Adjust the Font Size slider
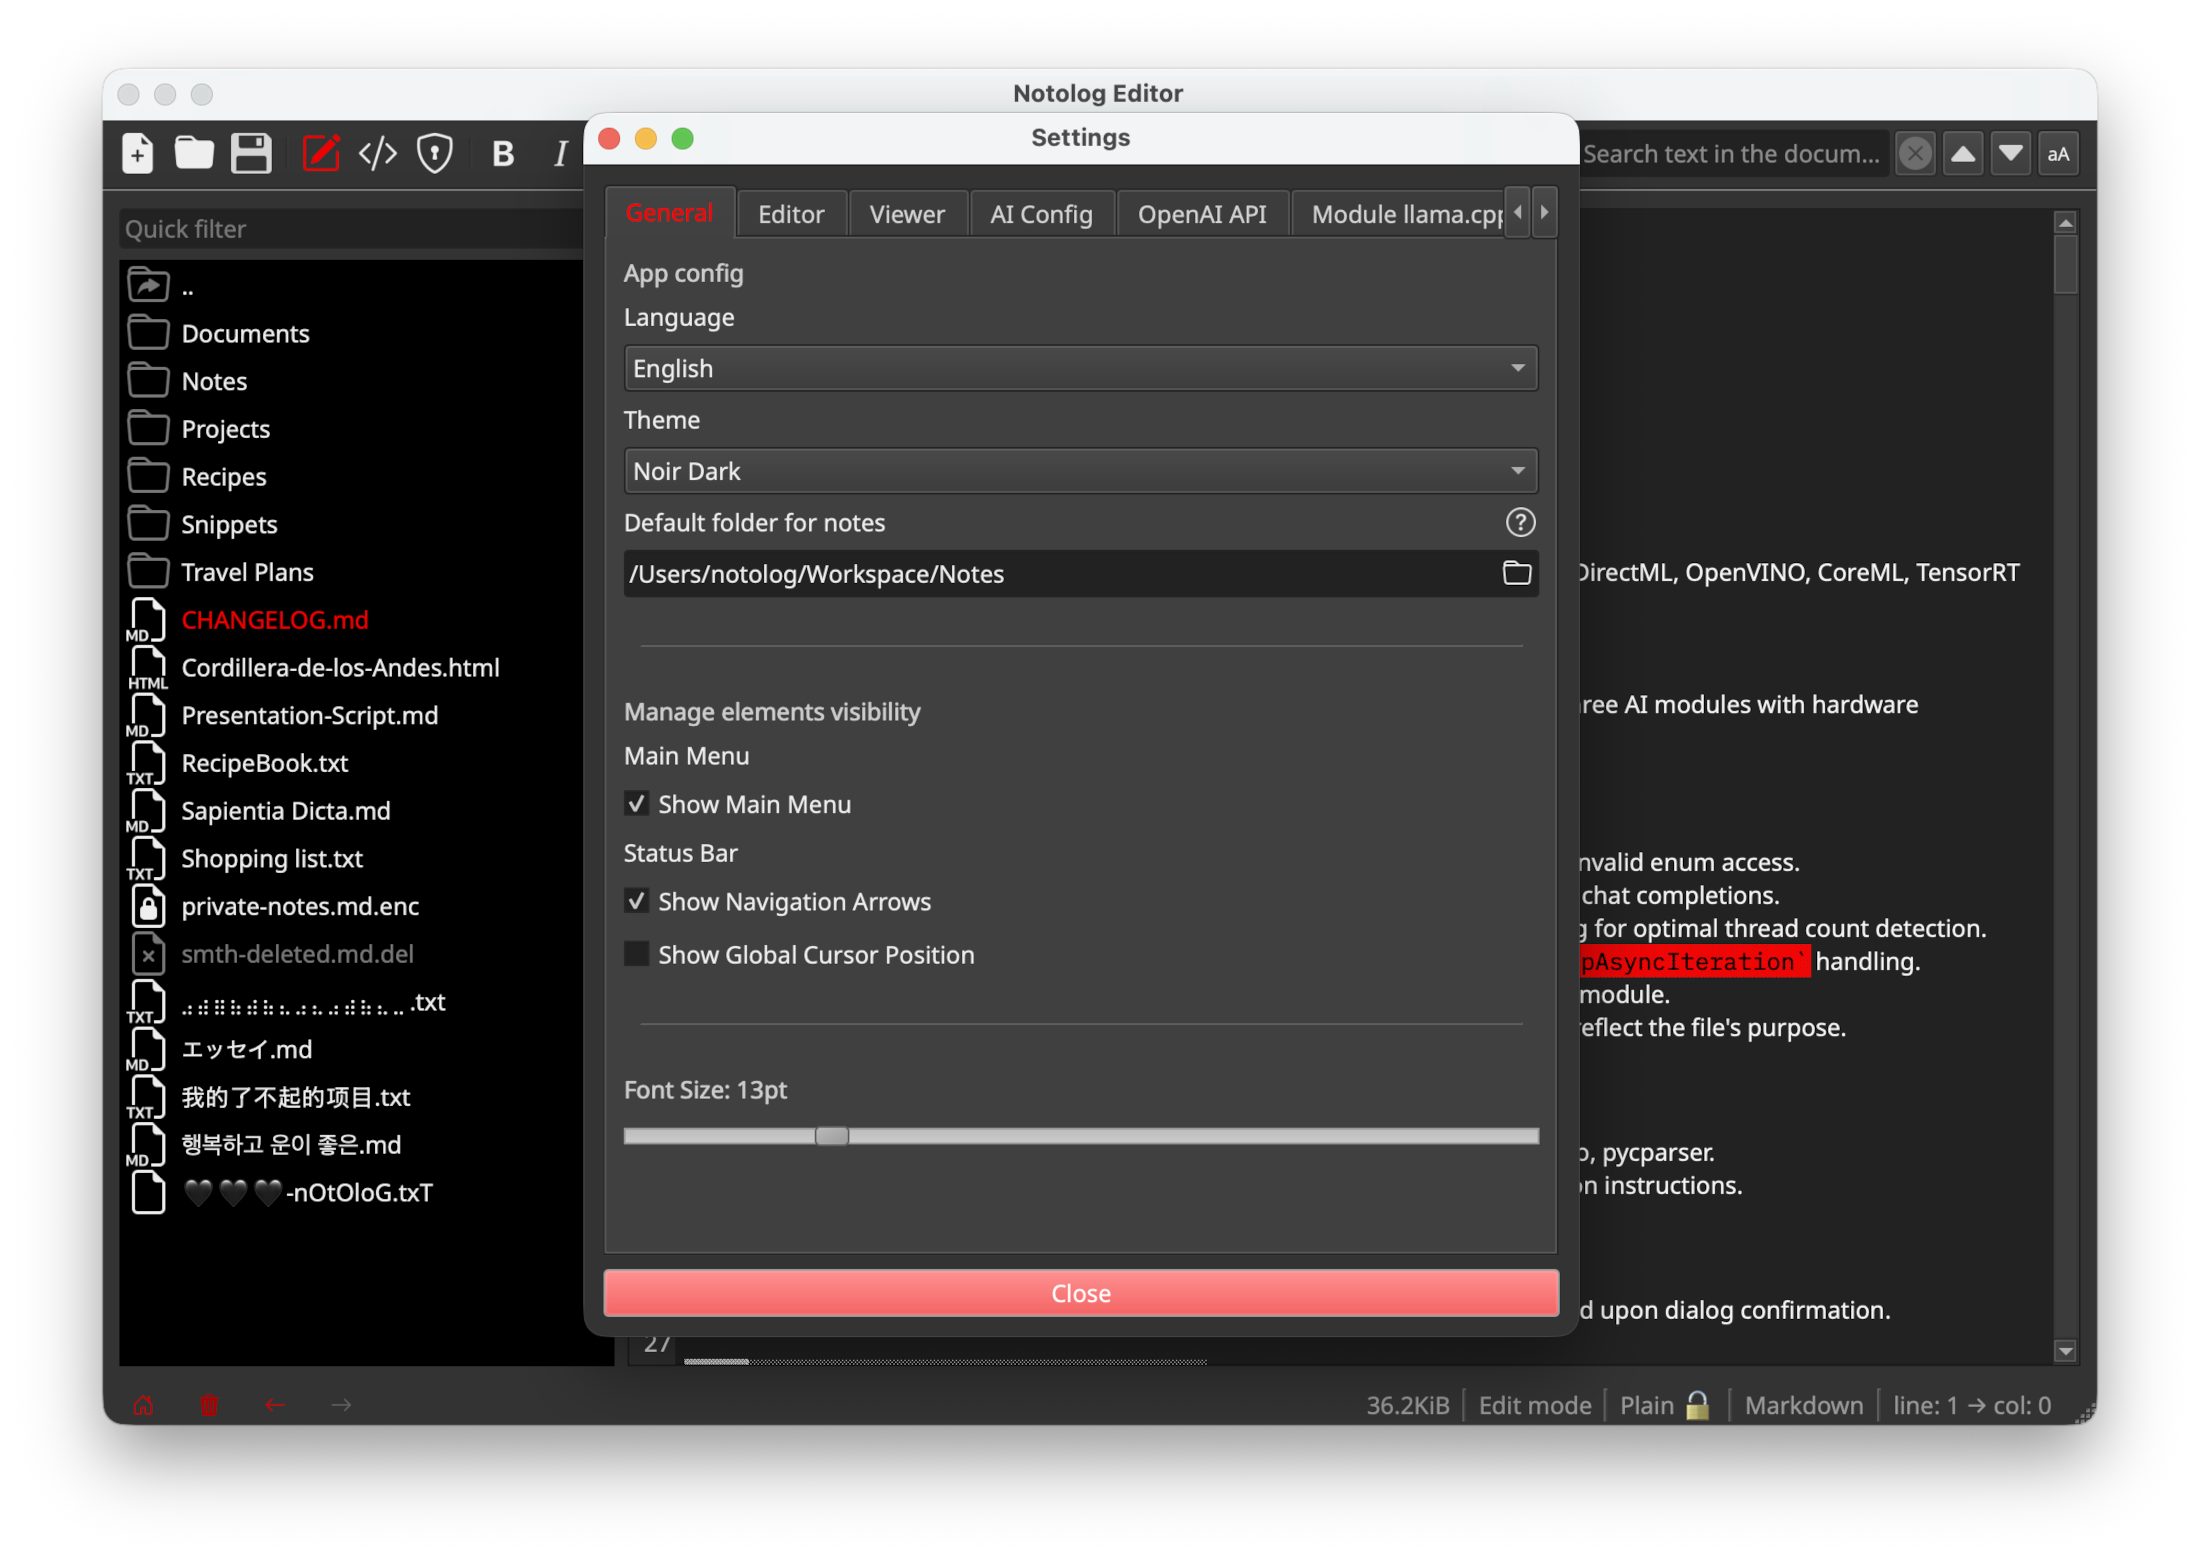 pos(831,1136)
